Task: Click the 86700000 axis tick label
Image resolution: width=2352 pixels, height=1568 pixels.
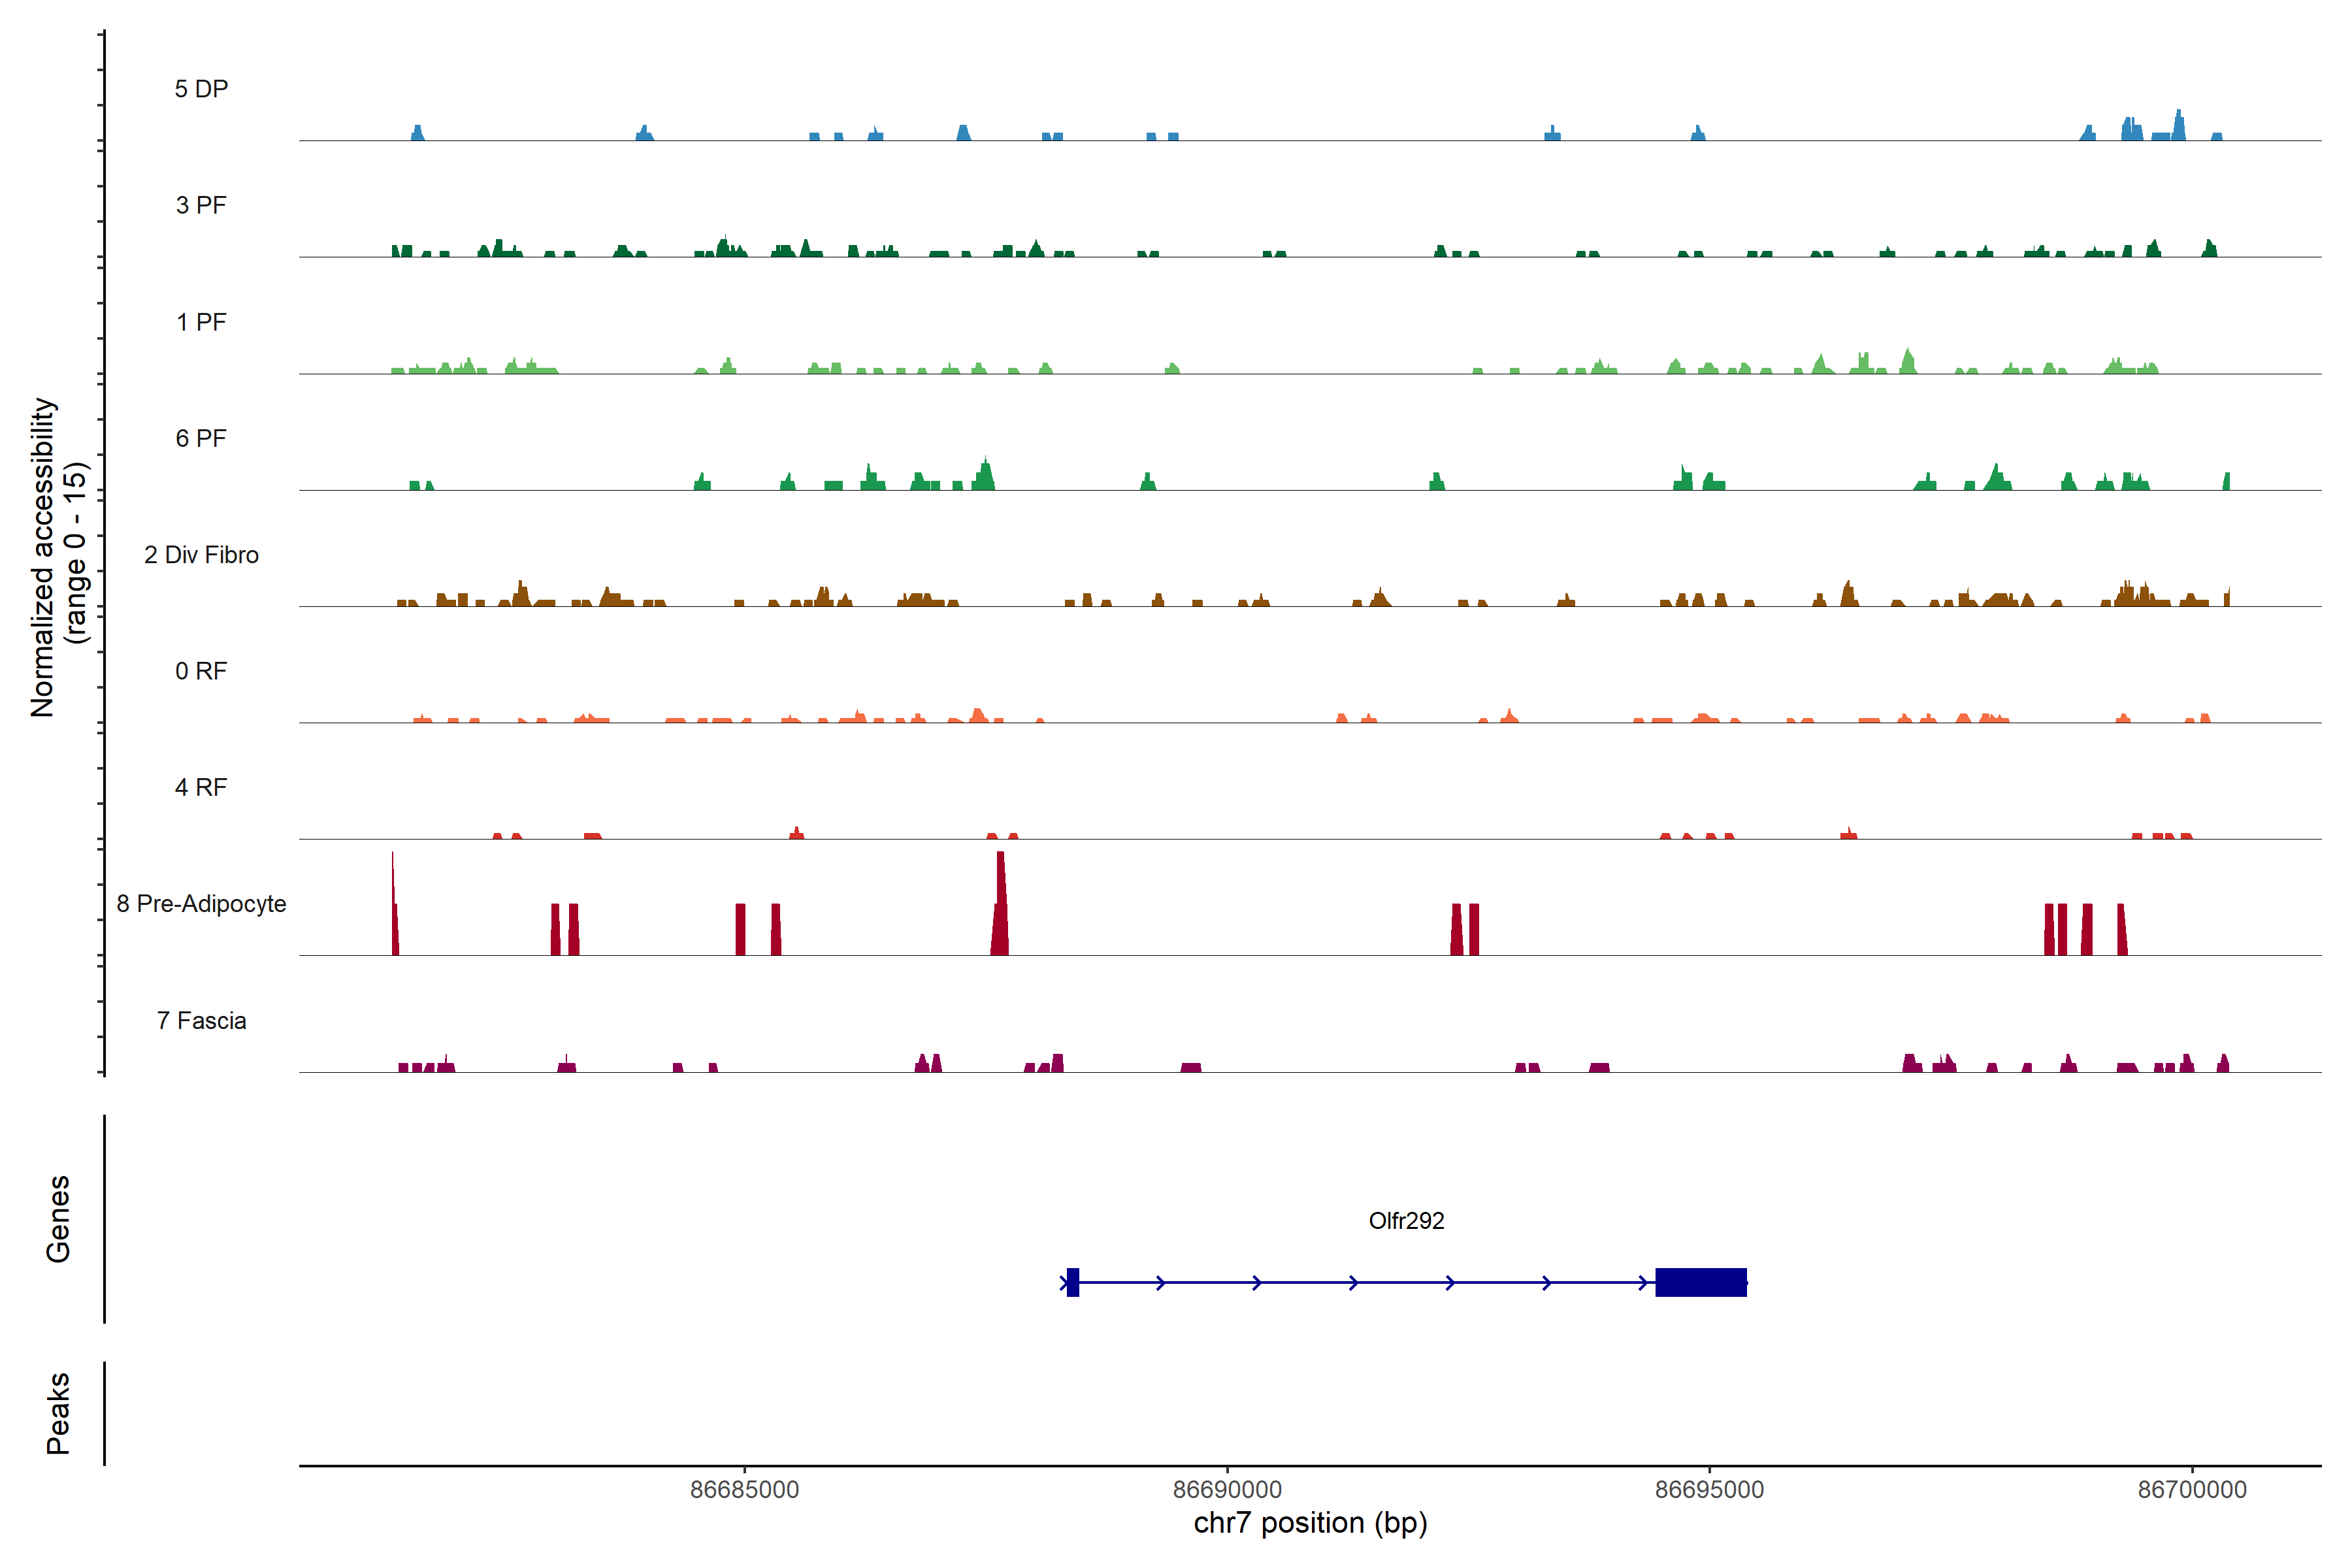Action: [x=2192, y=1489]
